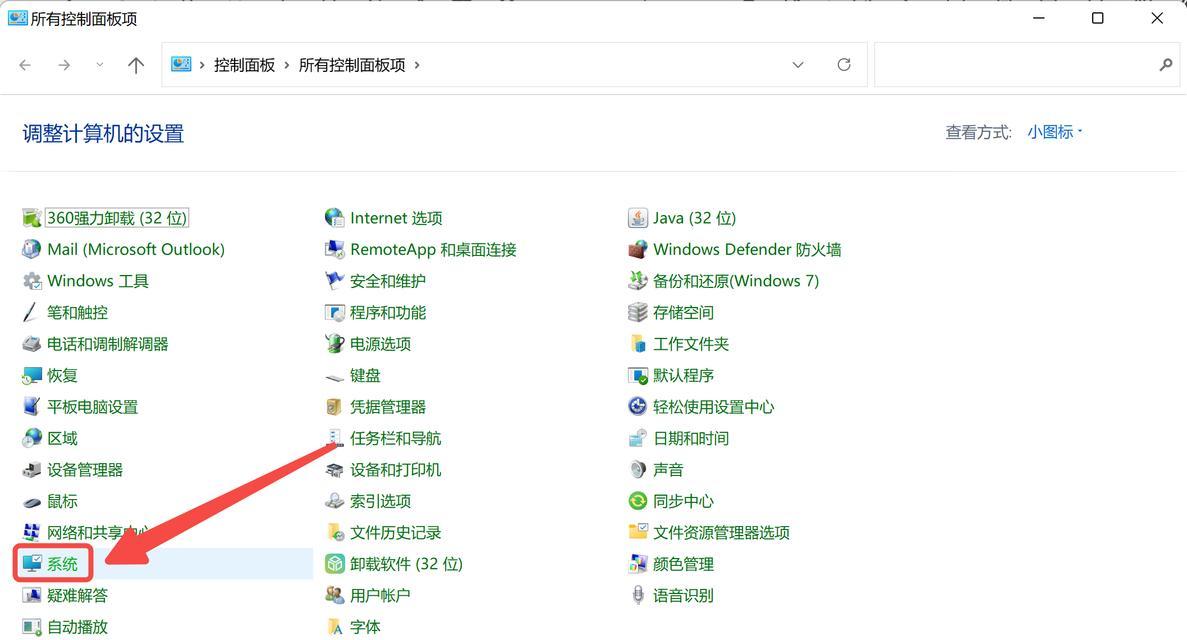1187x640 pixels.
Task: Click the 电源选项 icon
Action: 334,344
